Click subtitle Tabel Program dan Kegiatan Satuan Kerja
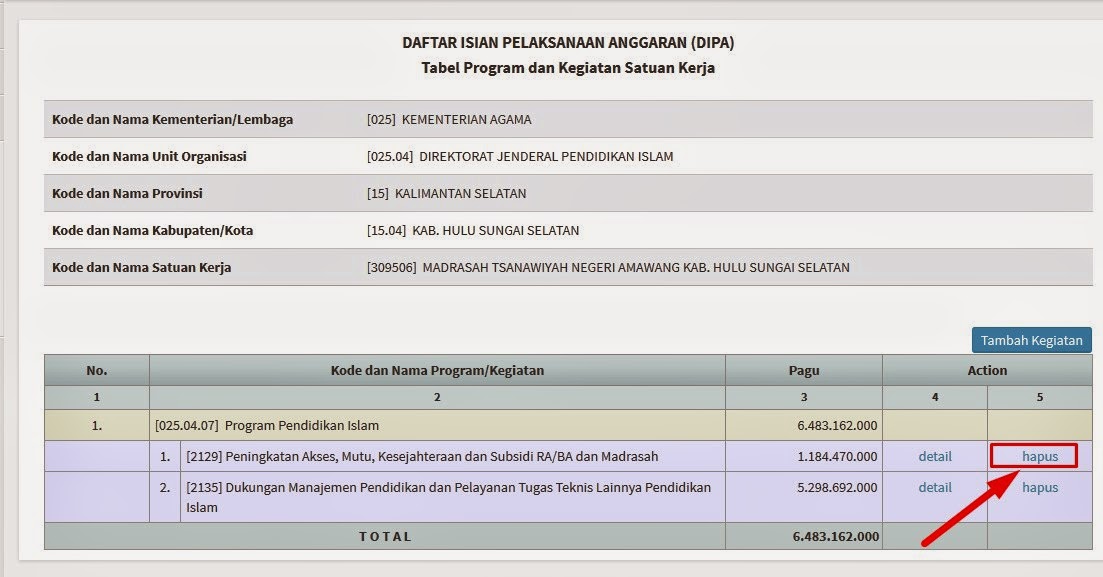This screenshot has height=577, width=1103. (568, 68)
